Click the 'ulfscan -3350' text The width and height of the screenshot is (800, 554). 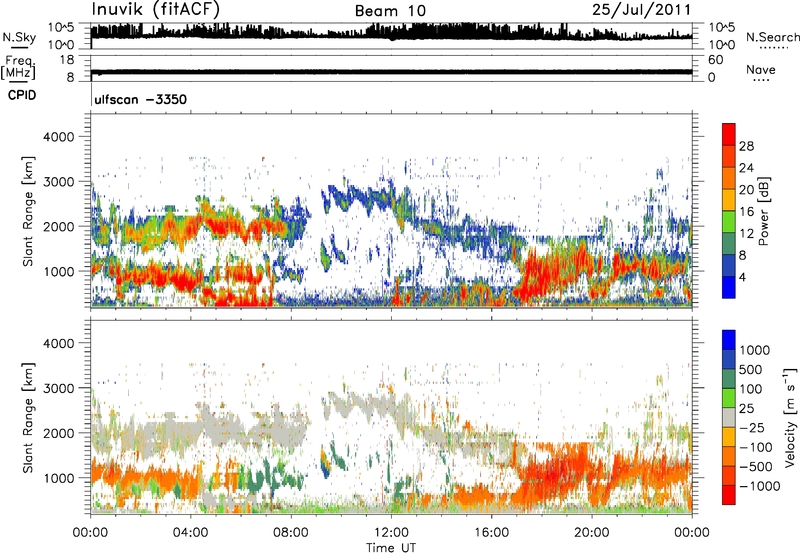point(140,99)
